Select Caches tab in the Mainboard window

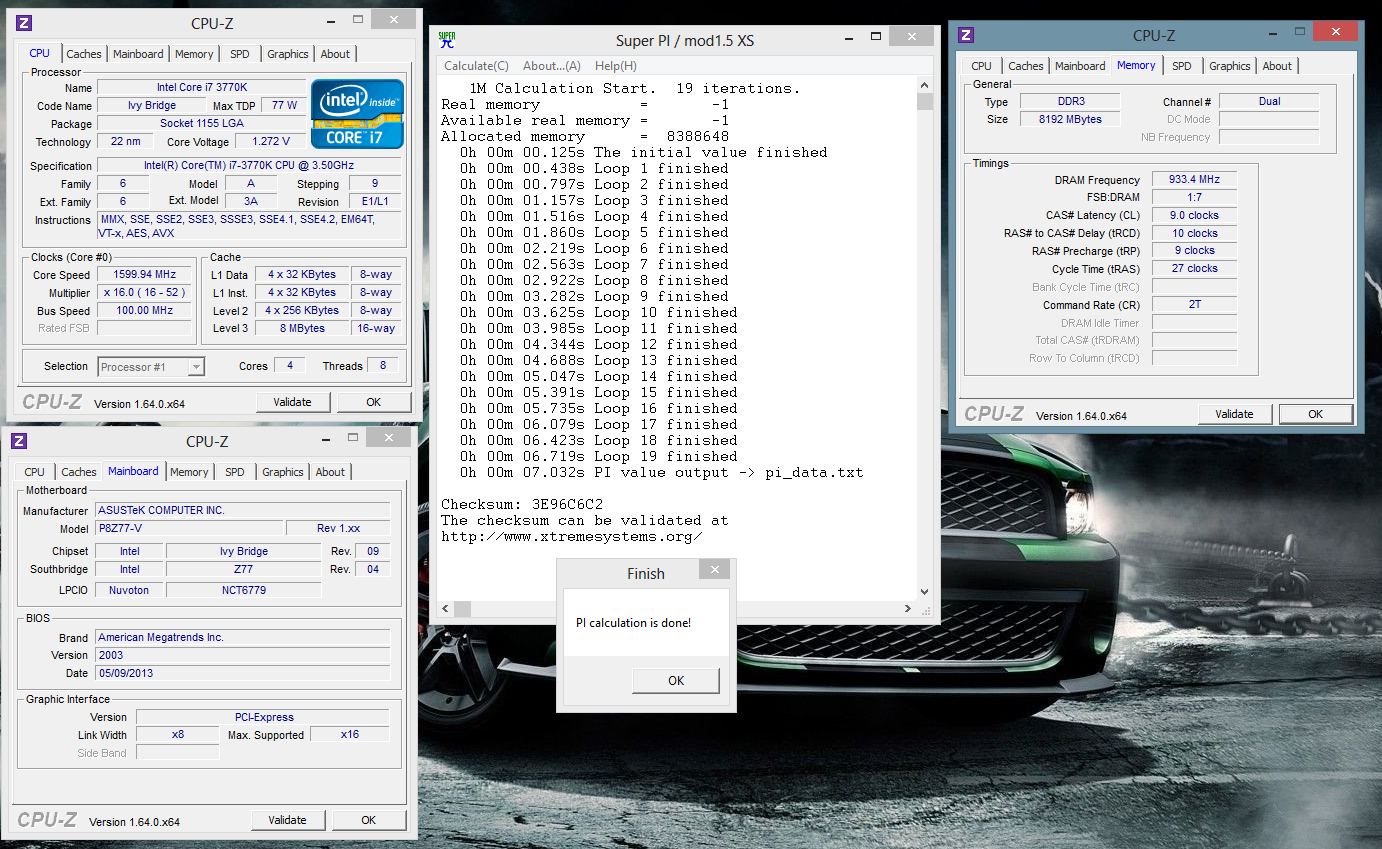79,472
